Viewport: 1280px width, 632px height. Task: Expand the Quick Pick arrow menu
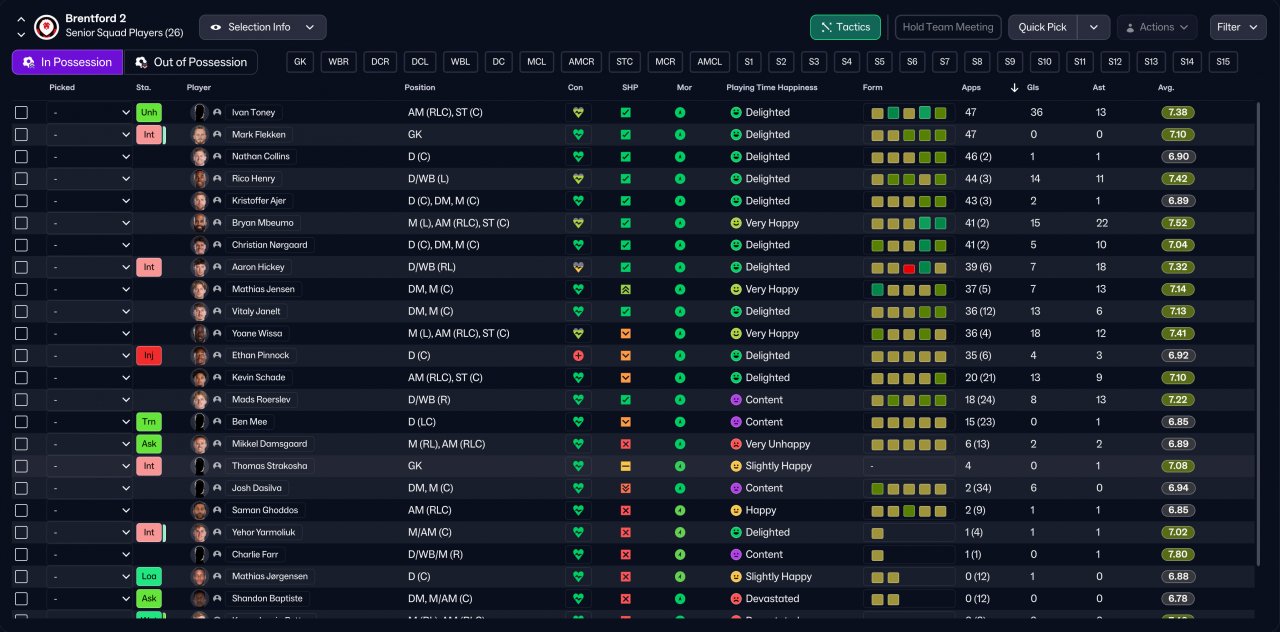pos(1095,27)
